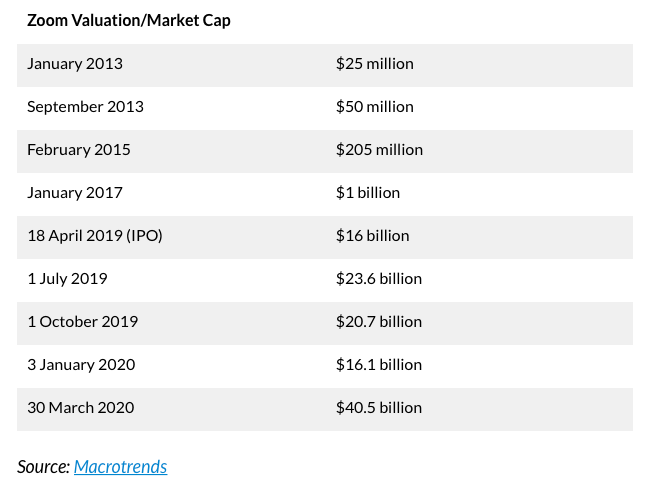Select the January 2017 row label

pyautogui.click(x=75, y=192)
